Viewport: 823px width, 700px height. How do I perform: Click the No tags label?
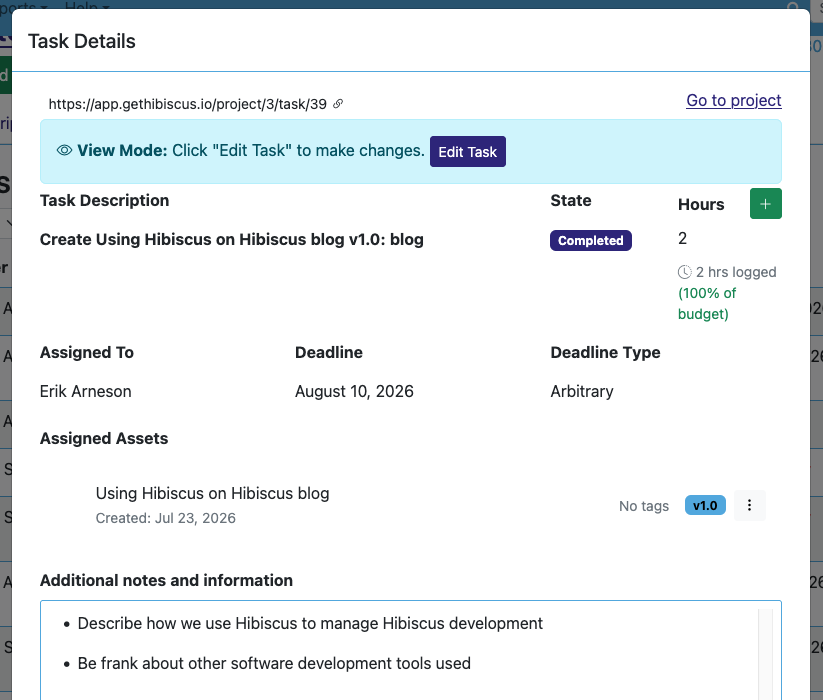tap(643, 506)
